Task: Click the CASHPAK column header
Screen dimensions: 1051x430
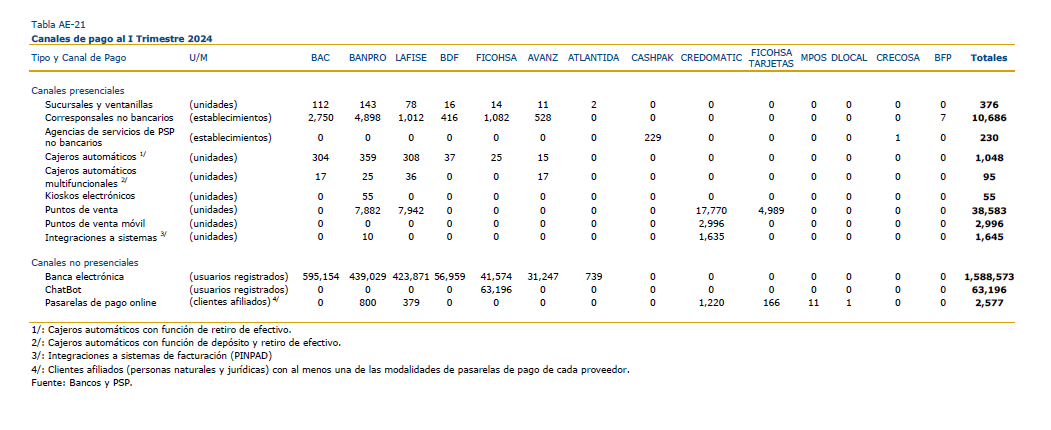Action: click(x=652, y=58)
